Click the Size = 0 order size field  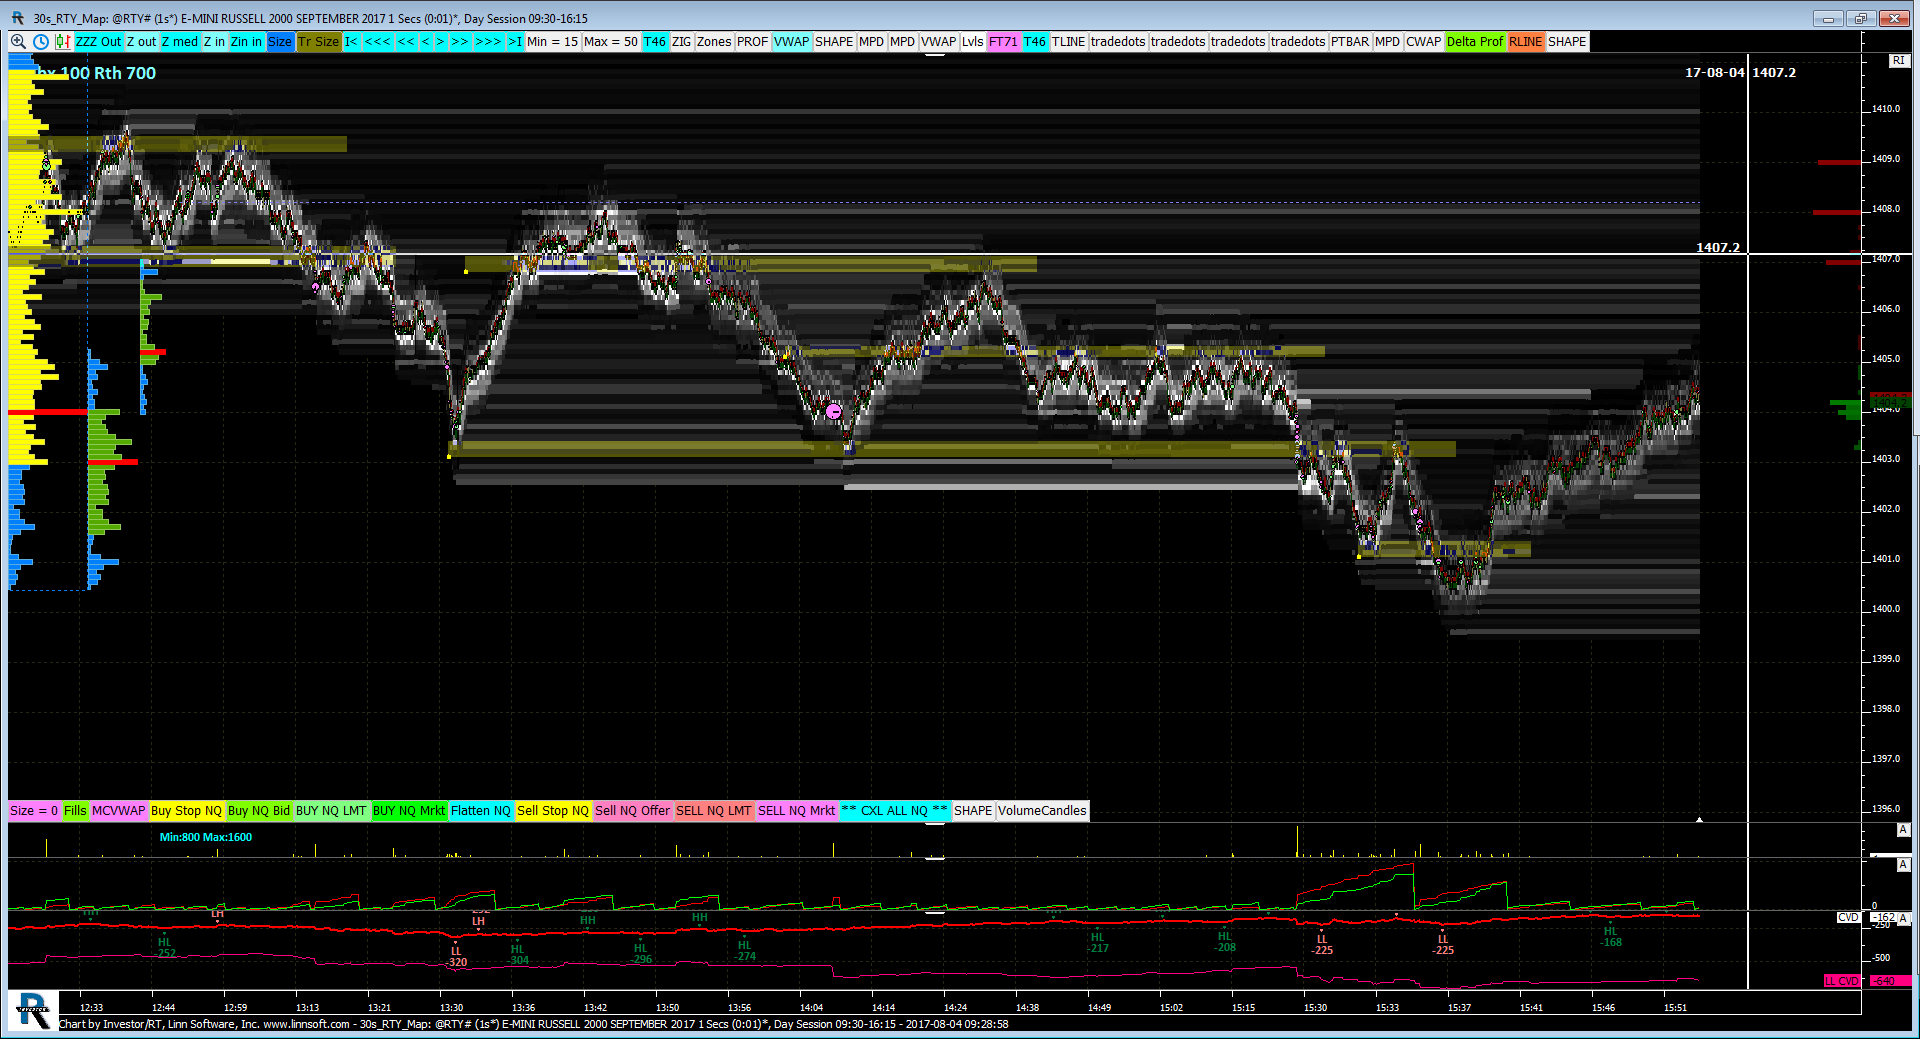(x=35, y=811)
